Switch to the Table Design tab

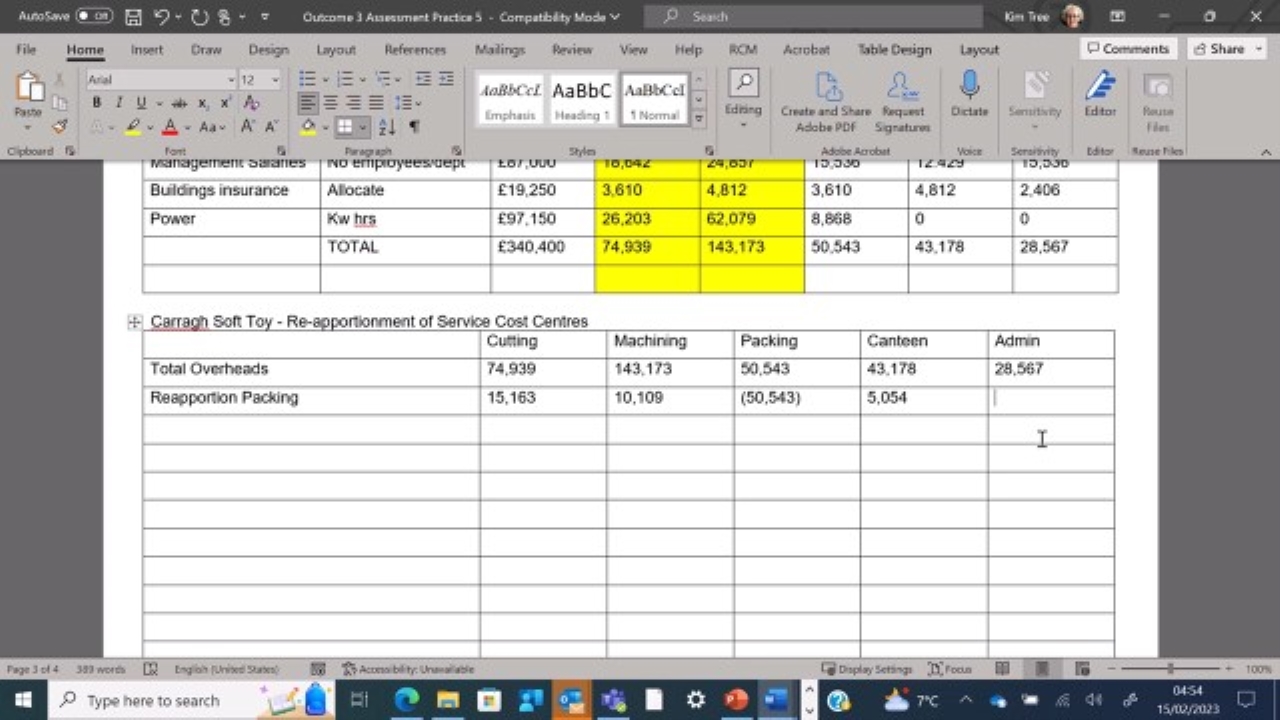pyautogui.click(x=893, y=49)
